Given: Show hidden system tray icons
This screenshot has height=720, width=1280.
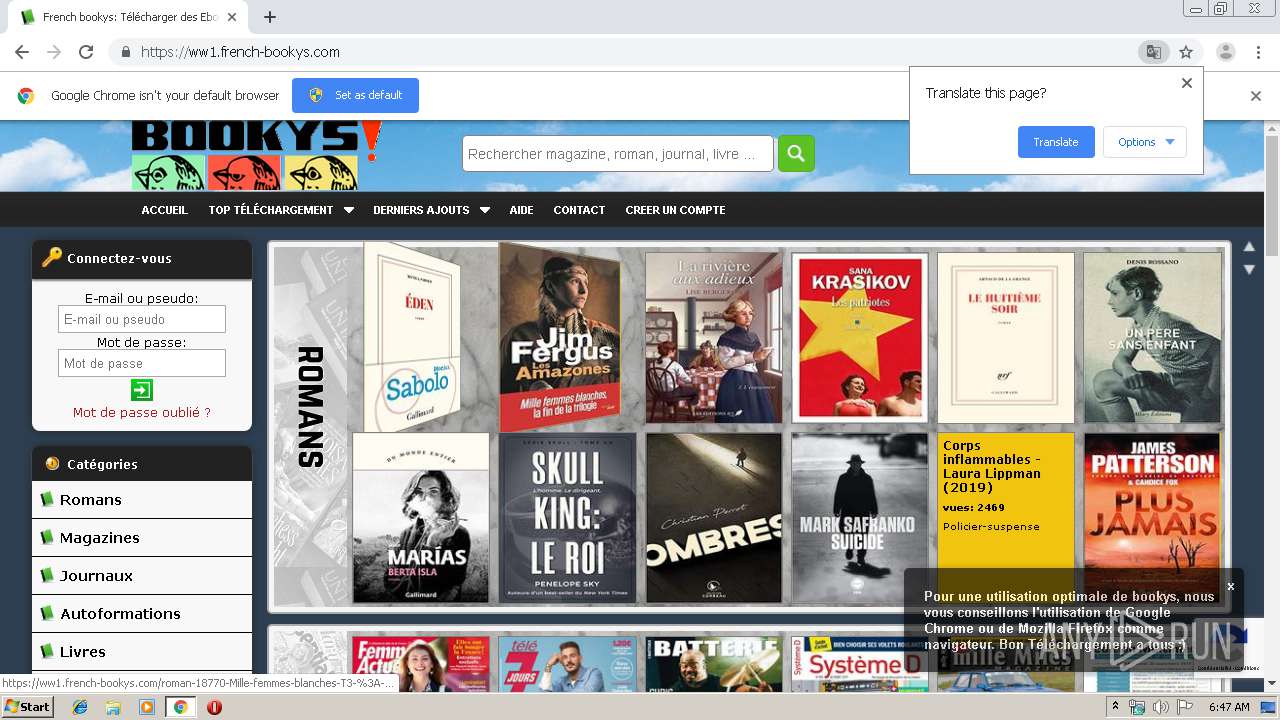Looking at the screenshot, I should click(1115, 706).
